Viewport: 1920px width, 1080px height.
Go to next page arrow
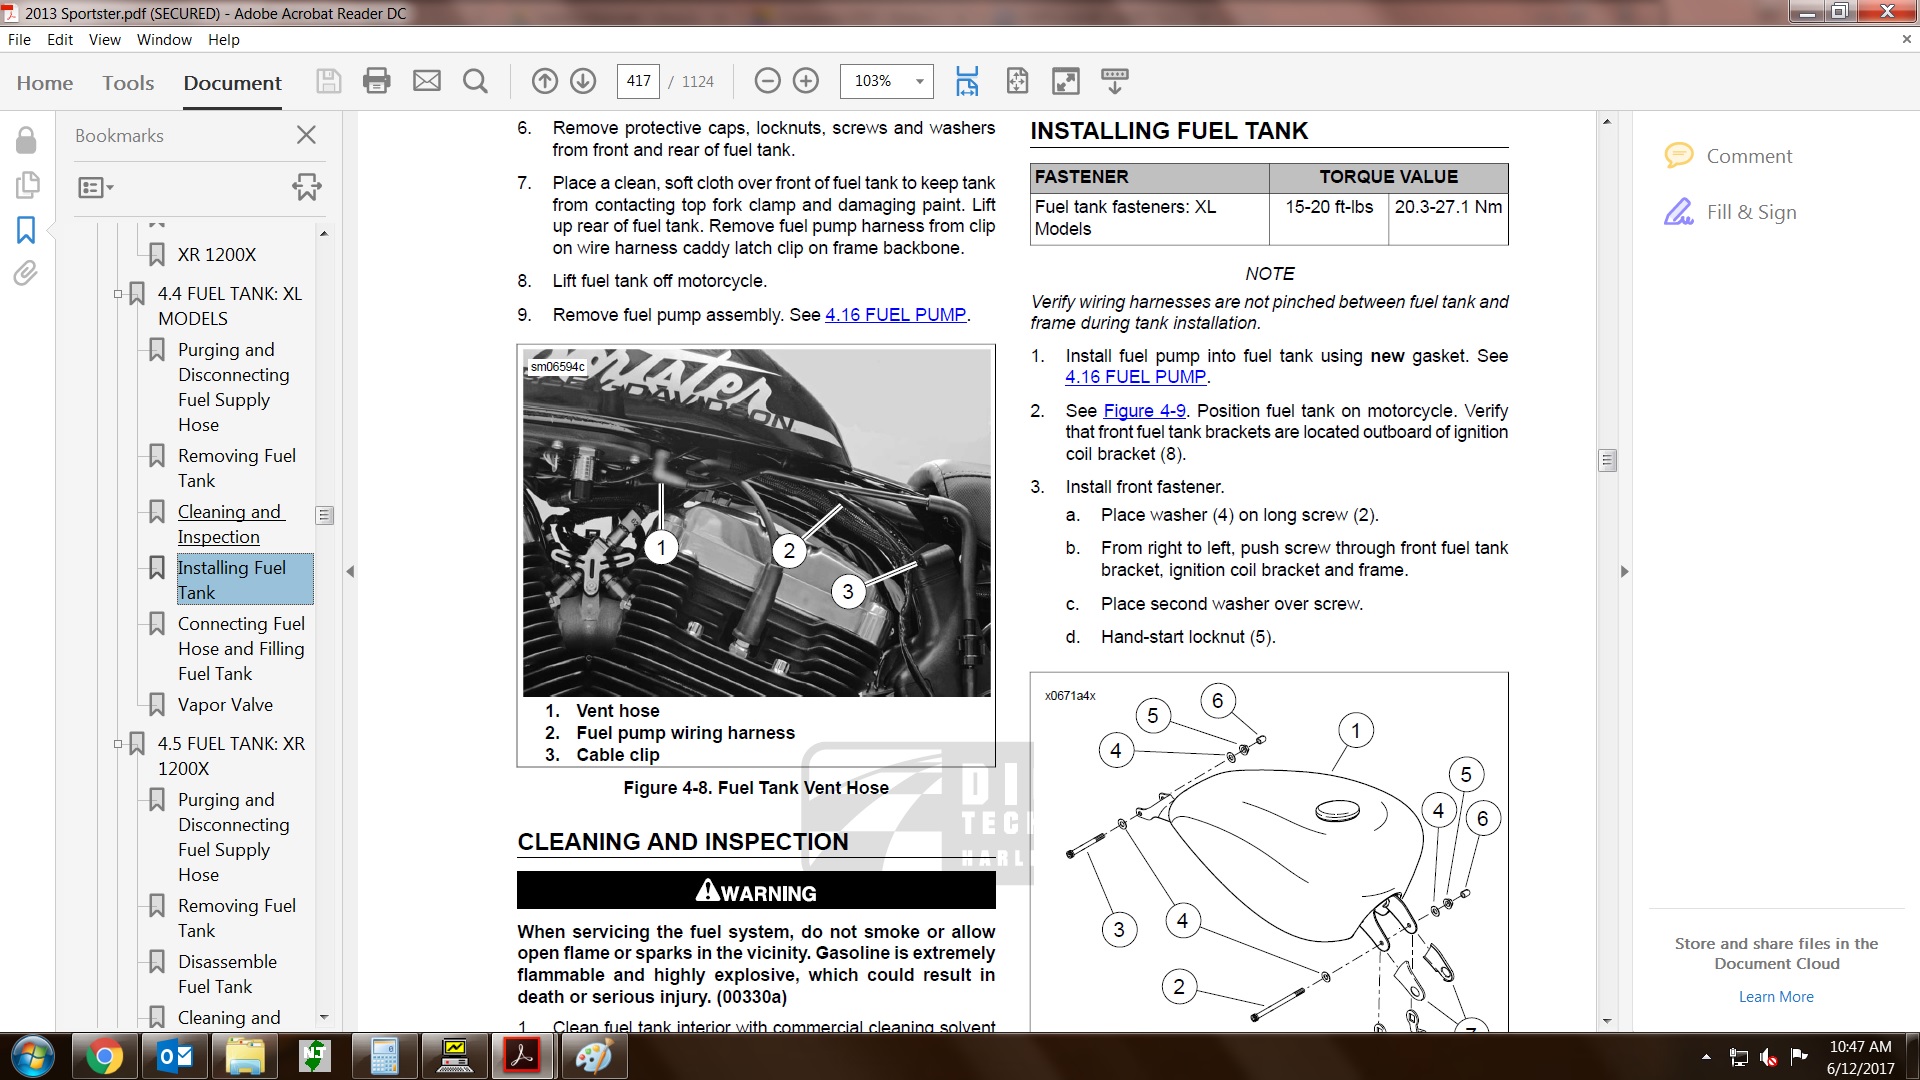coord(583,81)
